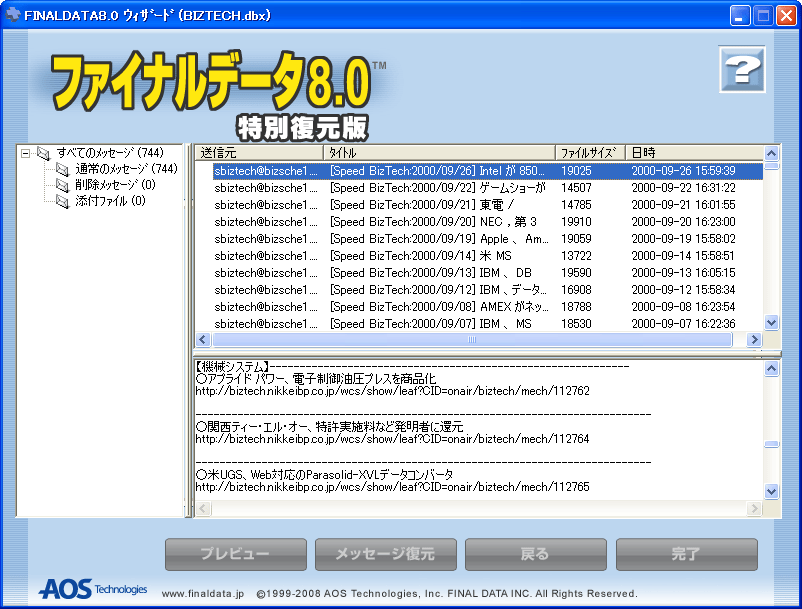The image size is (802, 609).
Task: Click the AOS Technologies logo
Action: [x=93, y=590]
